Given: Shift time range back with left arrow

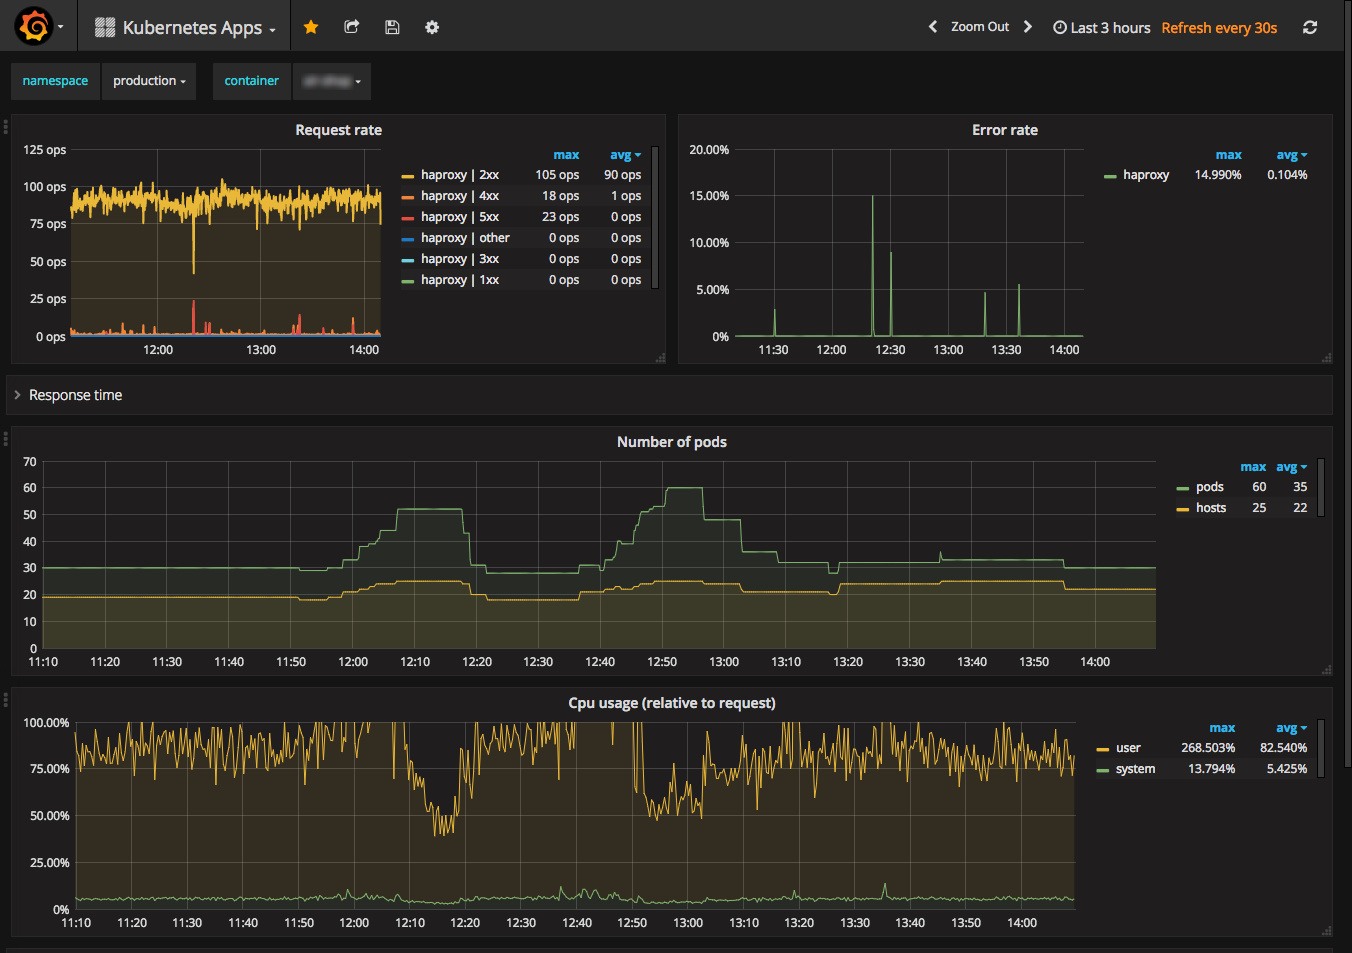Looking at the screenshot, I should pos(933,27).
